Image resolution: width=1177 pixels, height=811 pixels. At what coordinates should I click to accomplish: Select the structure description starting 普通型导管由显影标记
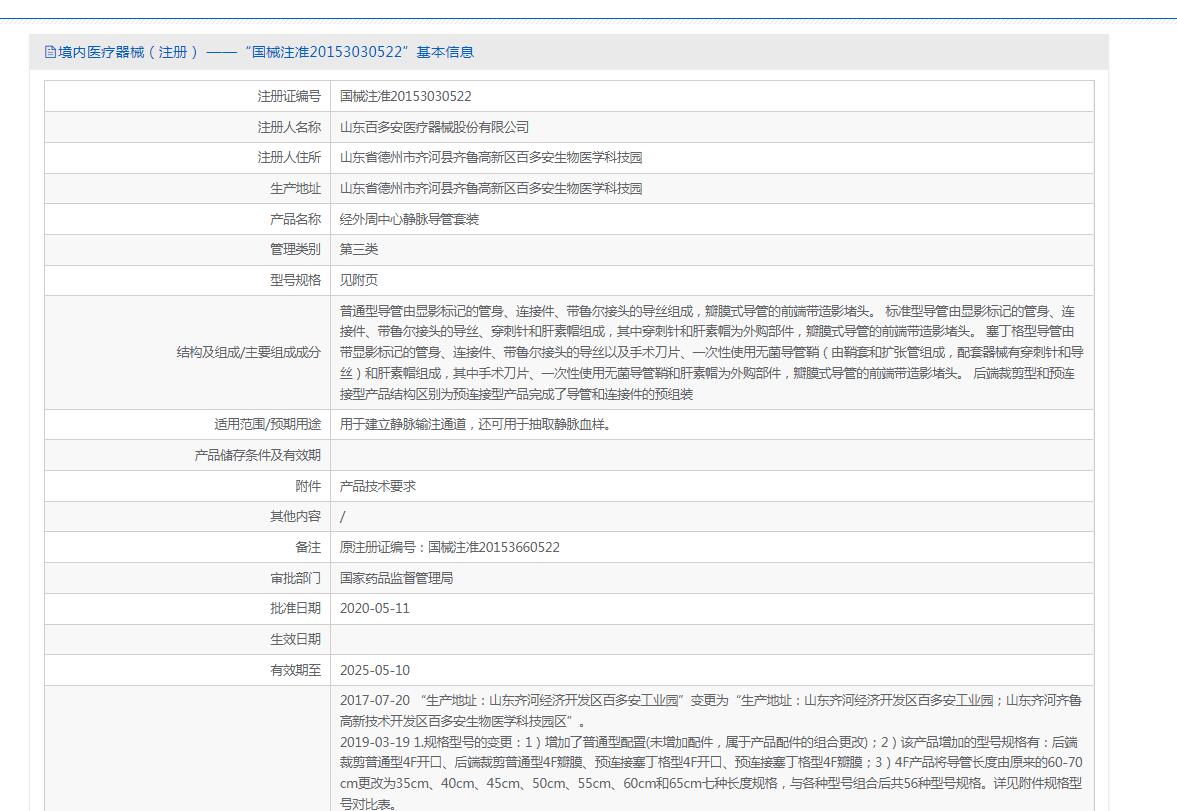pos(712,352)
